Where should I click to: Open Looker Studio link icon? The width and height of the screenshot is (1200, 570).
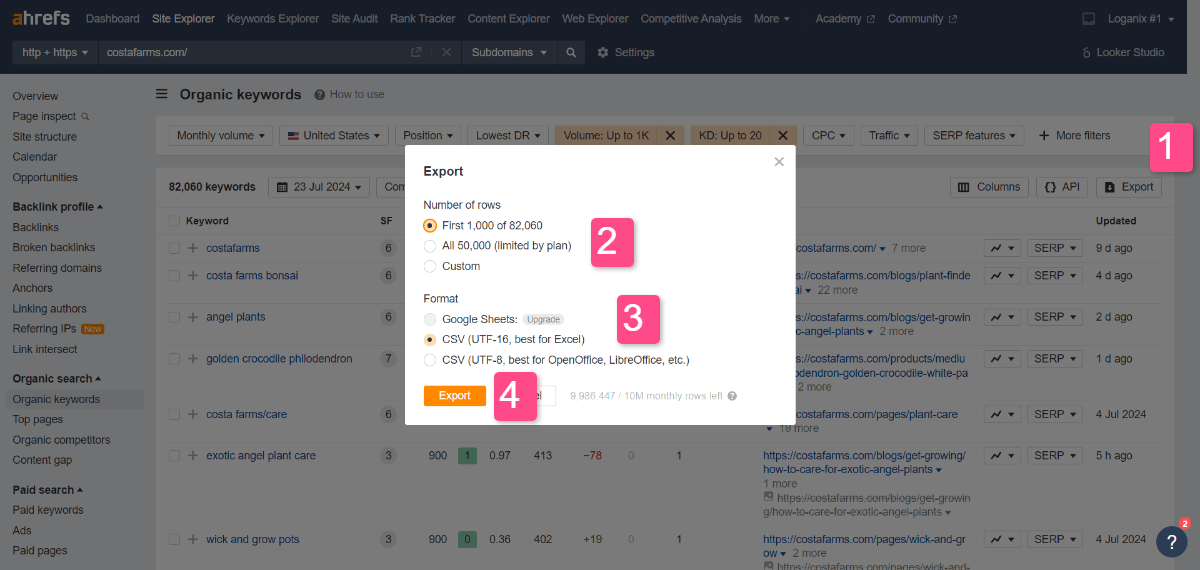[x=1087, y=52]
